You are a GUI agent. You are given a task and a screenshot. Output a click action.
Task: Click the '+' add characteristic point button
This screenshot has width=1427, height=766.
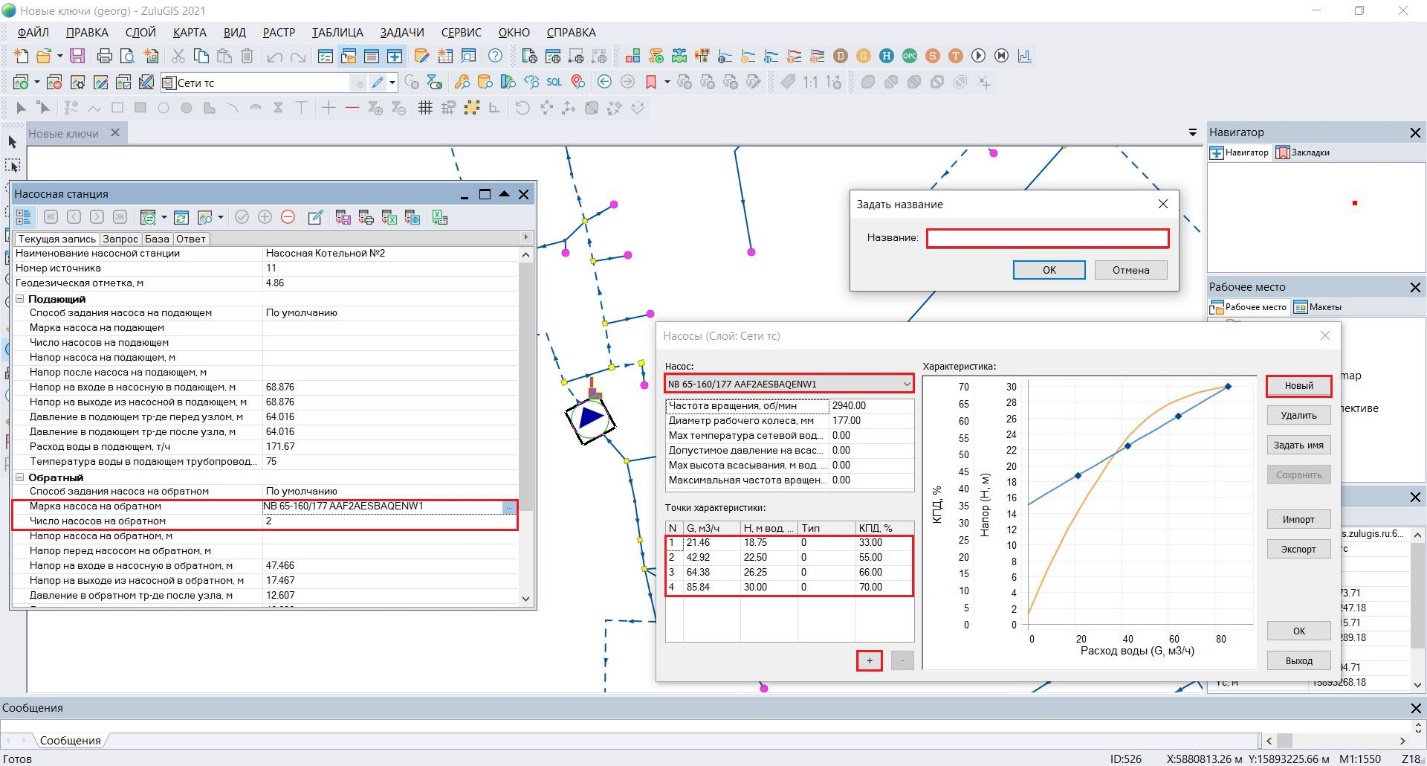[x=869, y=660]
